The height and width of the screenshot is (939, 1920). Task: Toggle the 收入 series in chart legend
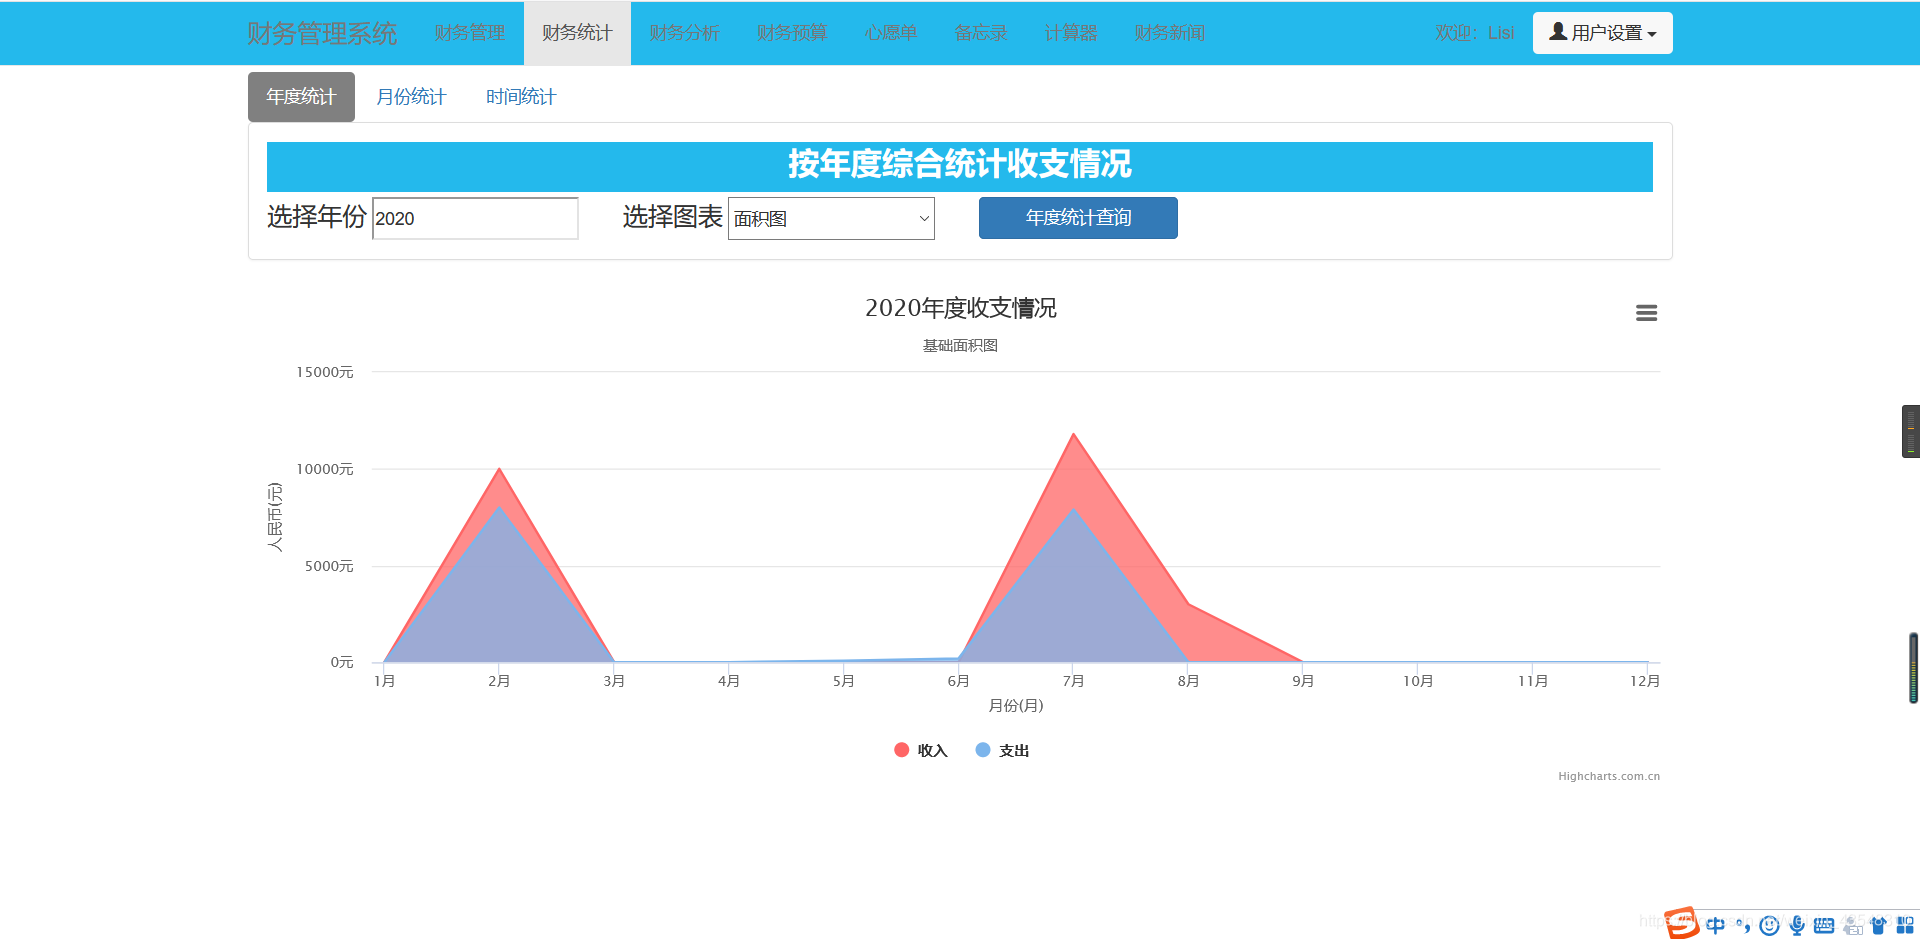919,750
